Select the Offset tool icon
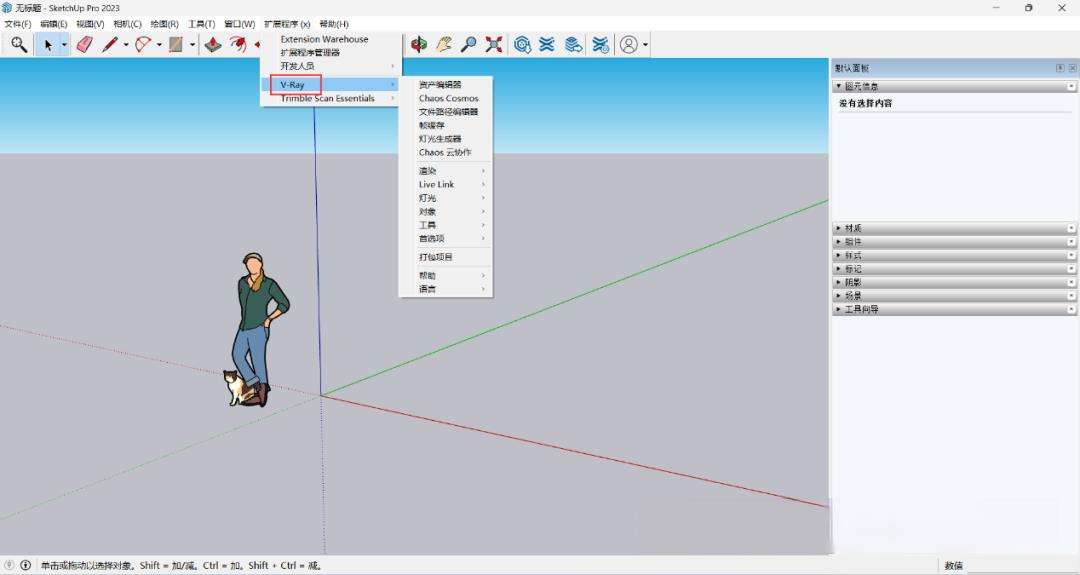The image size is (1080, 575). 238,45
